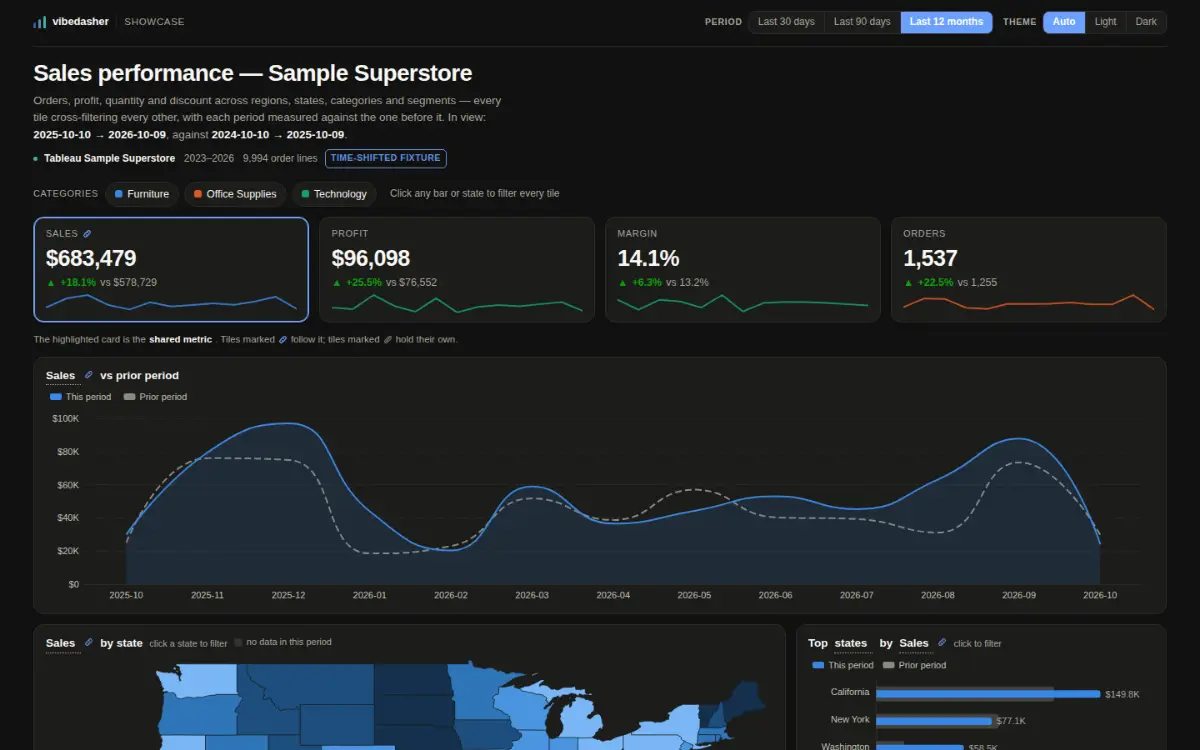Click link icon in Sales by state title
This screenshot has height=750, width=1200.
click(x=89, y=642)
